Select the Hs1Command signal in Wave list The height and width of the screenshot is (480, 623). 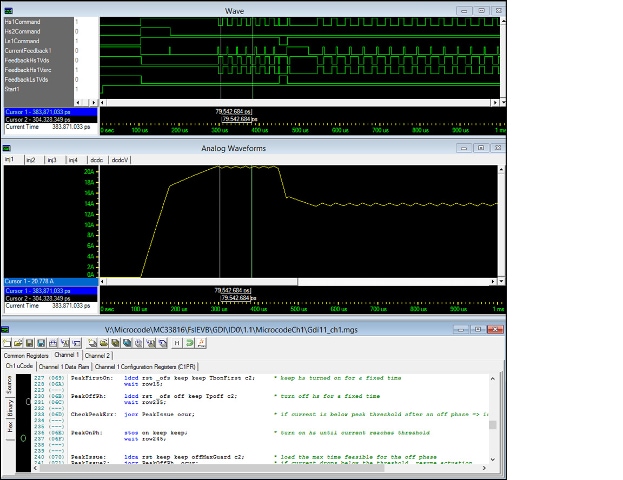click(24, 22)
